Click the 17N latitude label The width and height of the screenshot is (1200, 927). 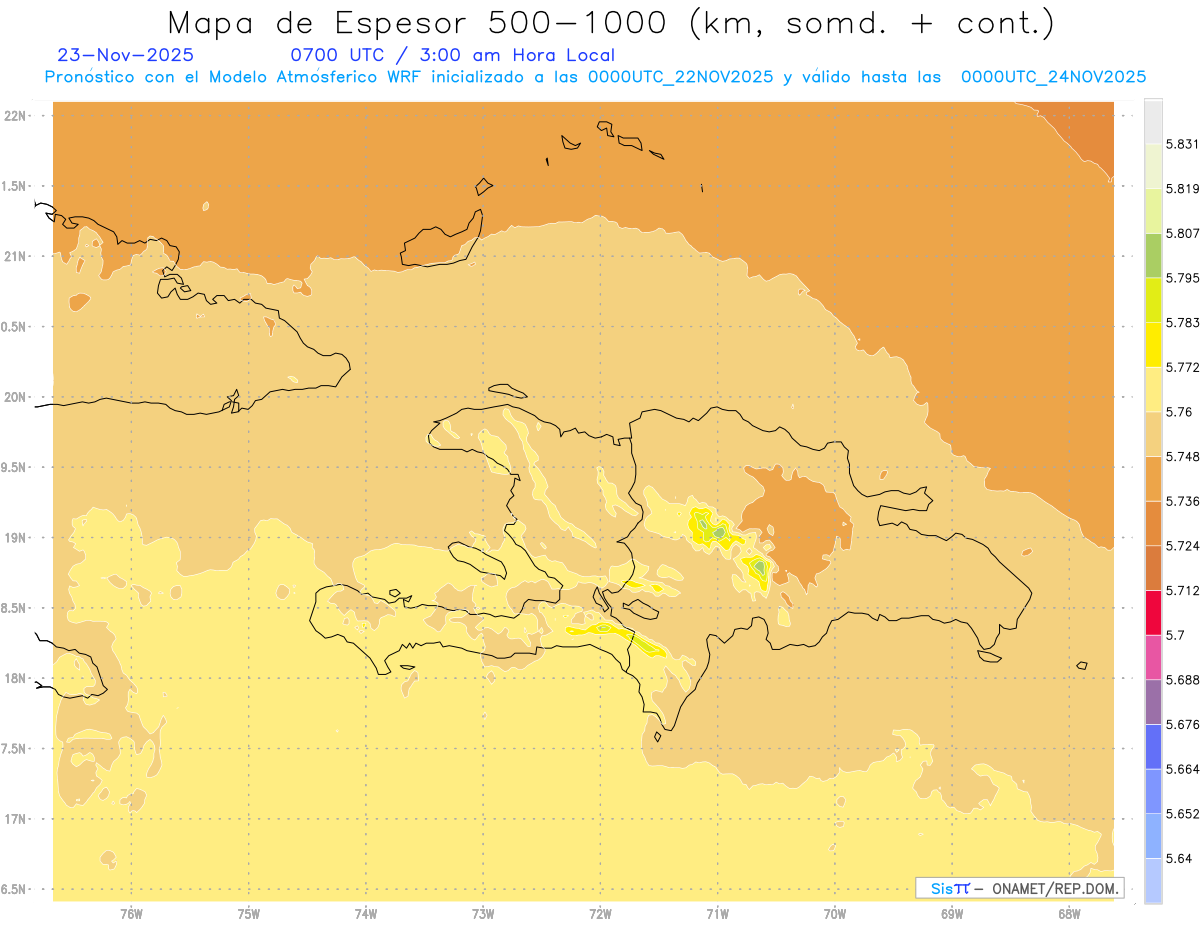16,819
